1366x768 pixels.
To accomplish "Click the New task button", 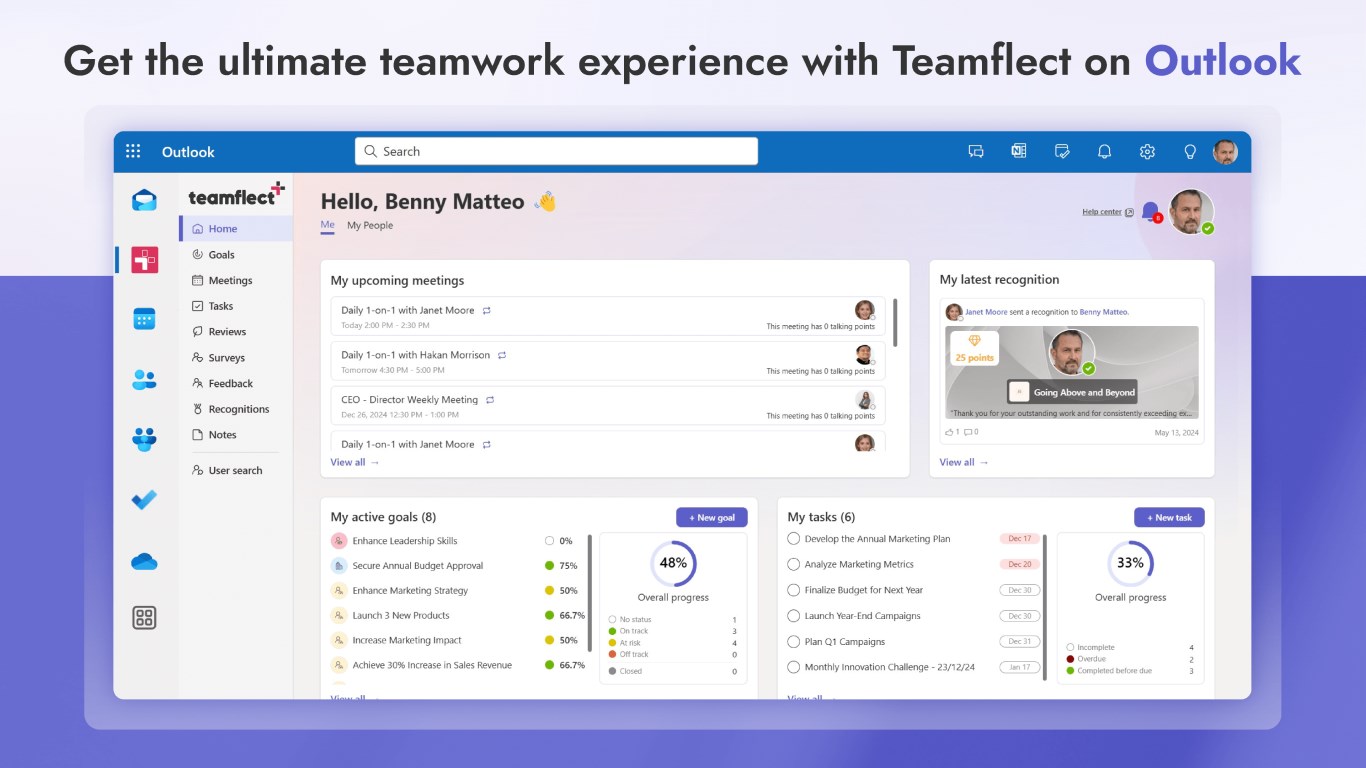I will point(1169,517).
